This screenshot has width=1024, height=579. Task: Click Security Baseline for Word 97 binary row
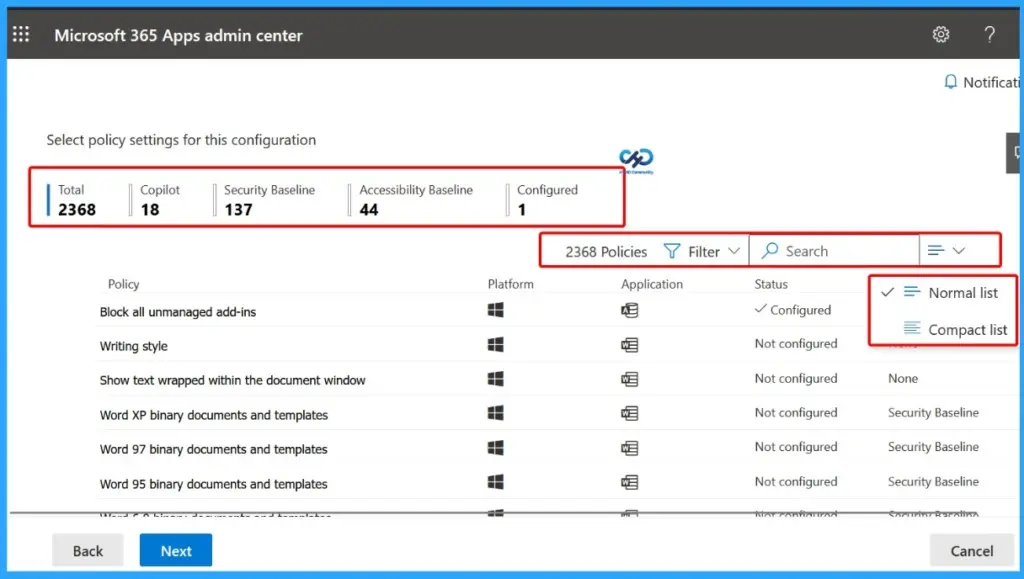(x=933, y=446)
